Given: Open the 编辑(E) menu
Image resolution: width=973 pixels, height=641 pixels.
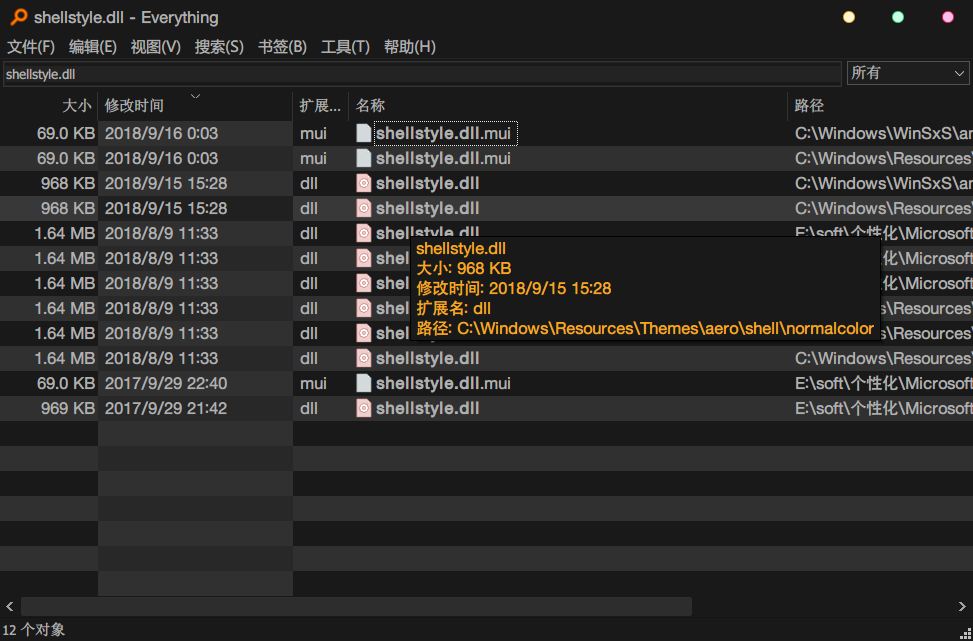Looking at the screenshot, I should click(x=92, y=47).
